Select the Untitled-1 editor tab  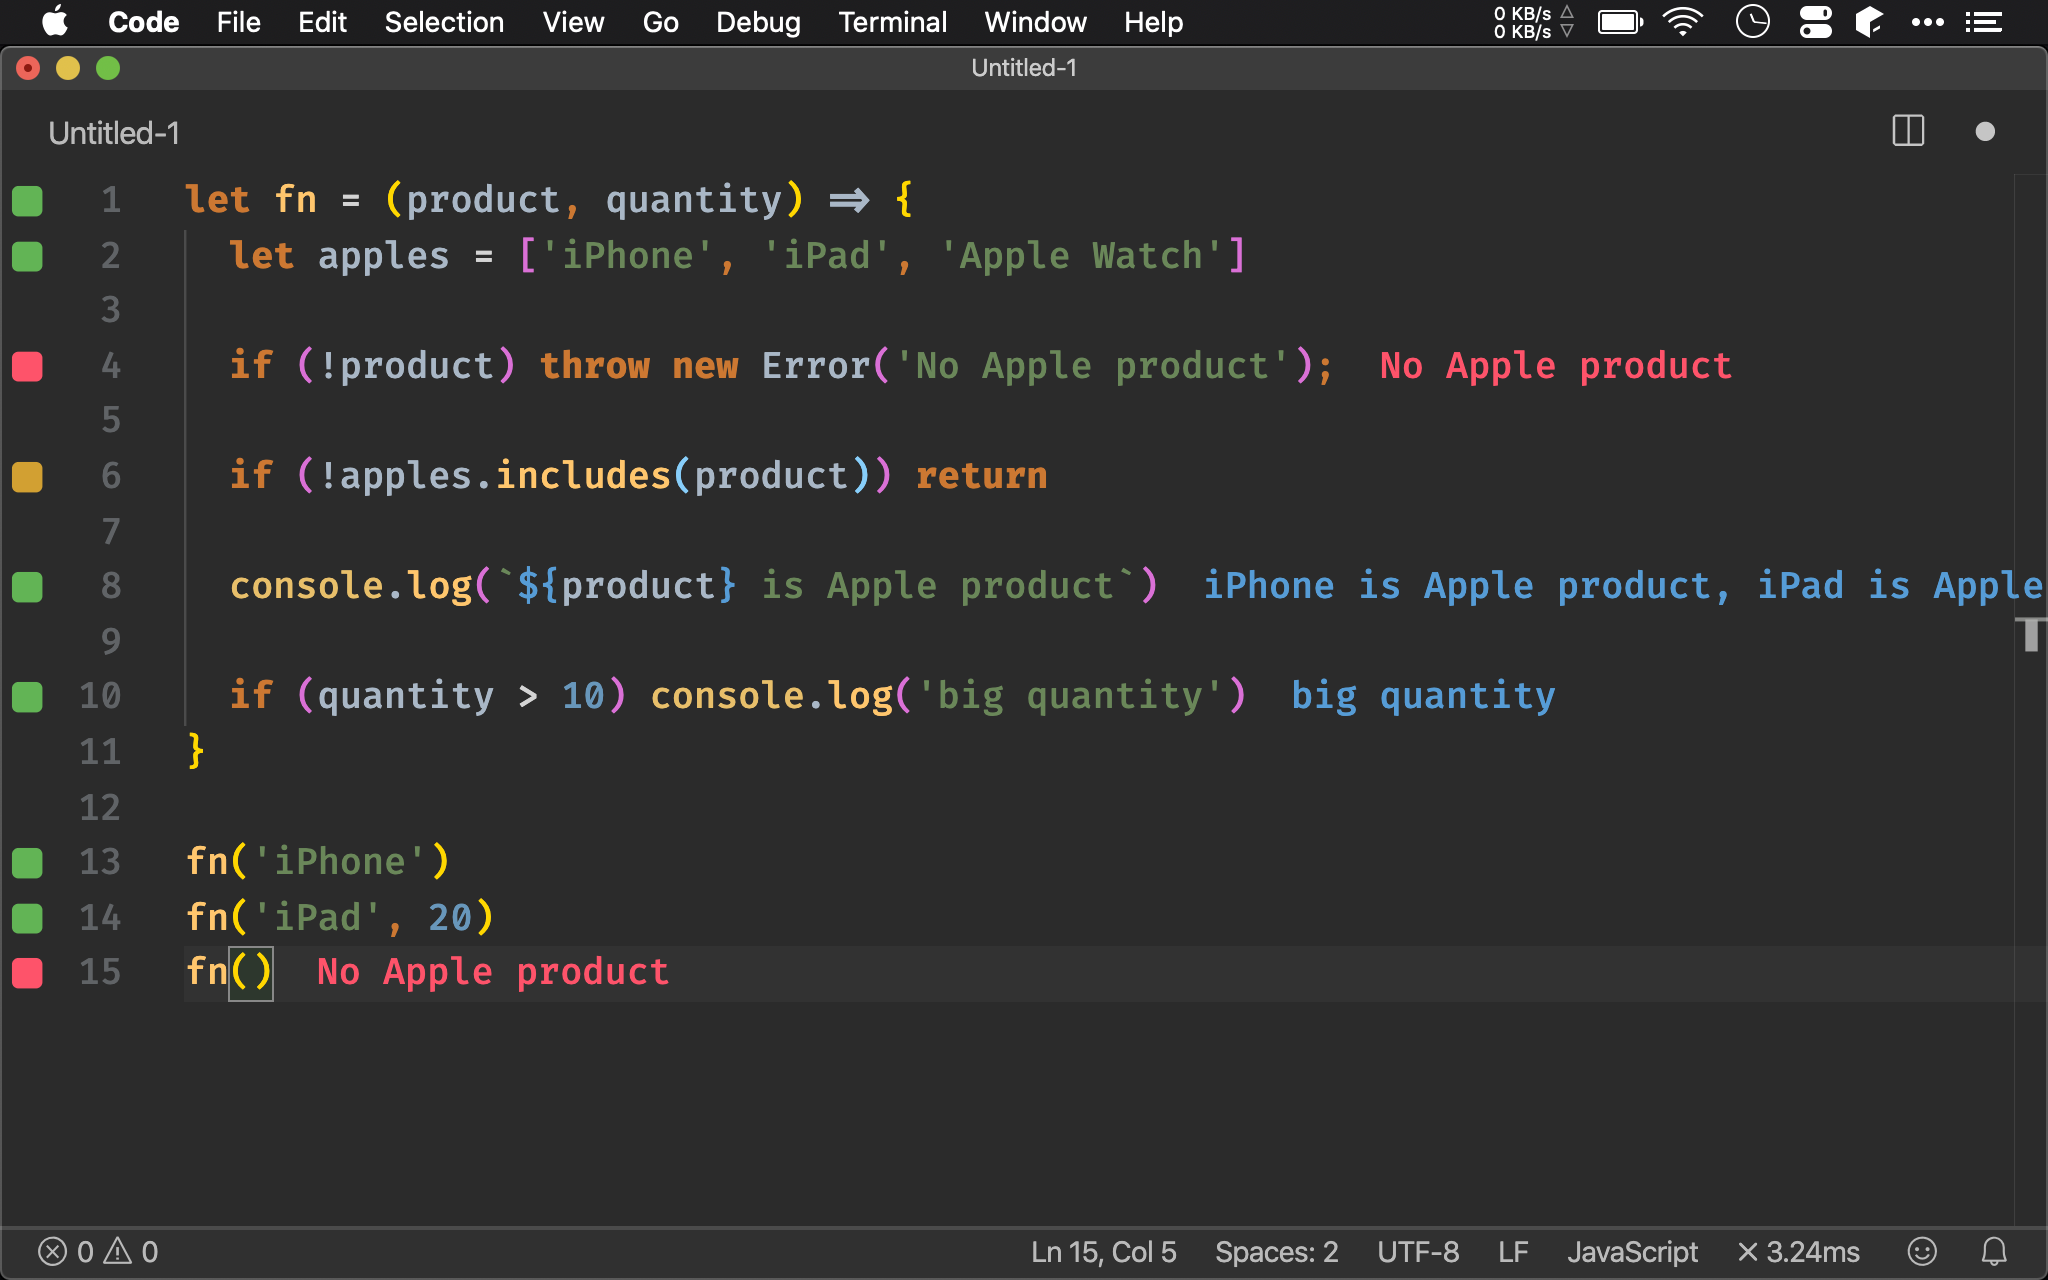(114, 133)
